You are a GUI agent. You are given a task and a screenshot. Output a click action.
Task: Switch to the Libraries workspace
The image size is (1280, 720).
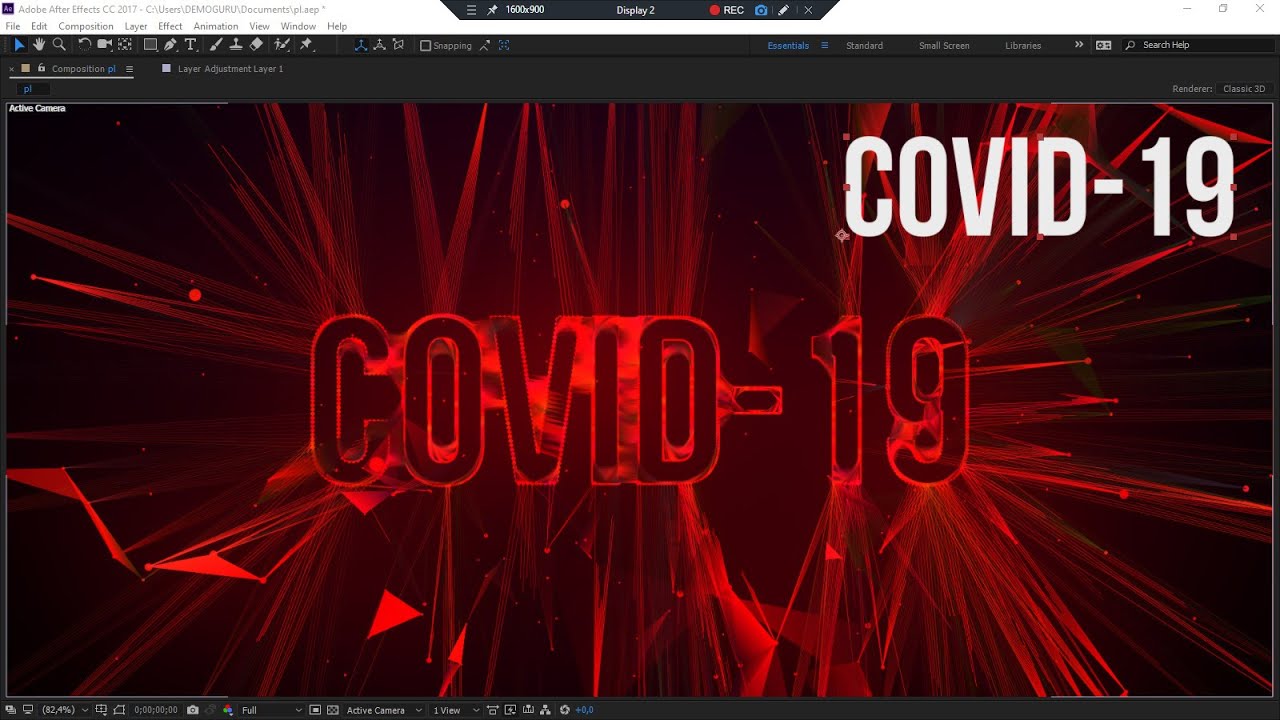click(x=1023, y=45)
